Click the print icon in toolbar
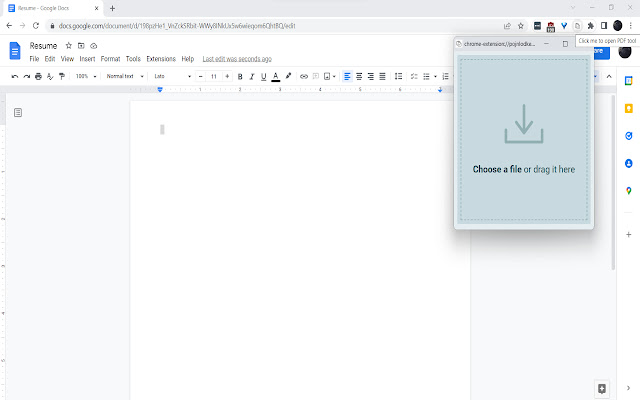 (38, 76)
